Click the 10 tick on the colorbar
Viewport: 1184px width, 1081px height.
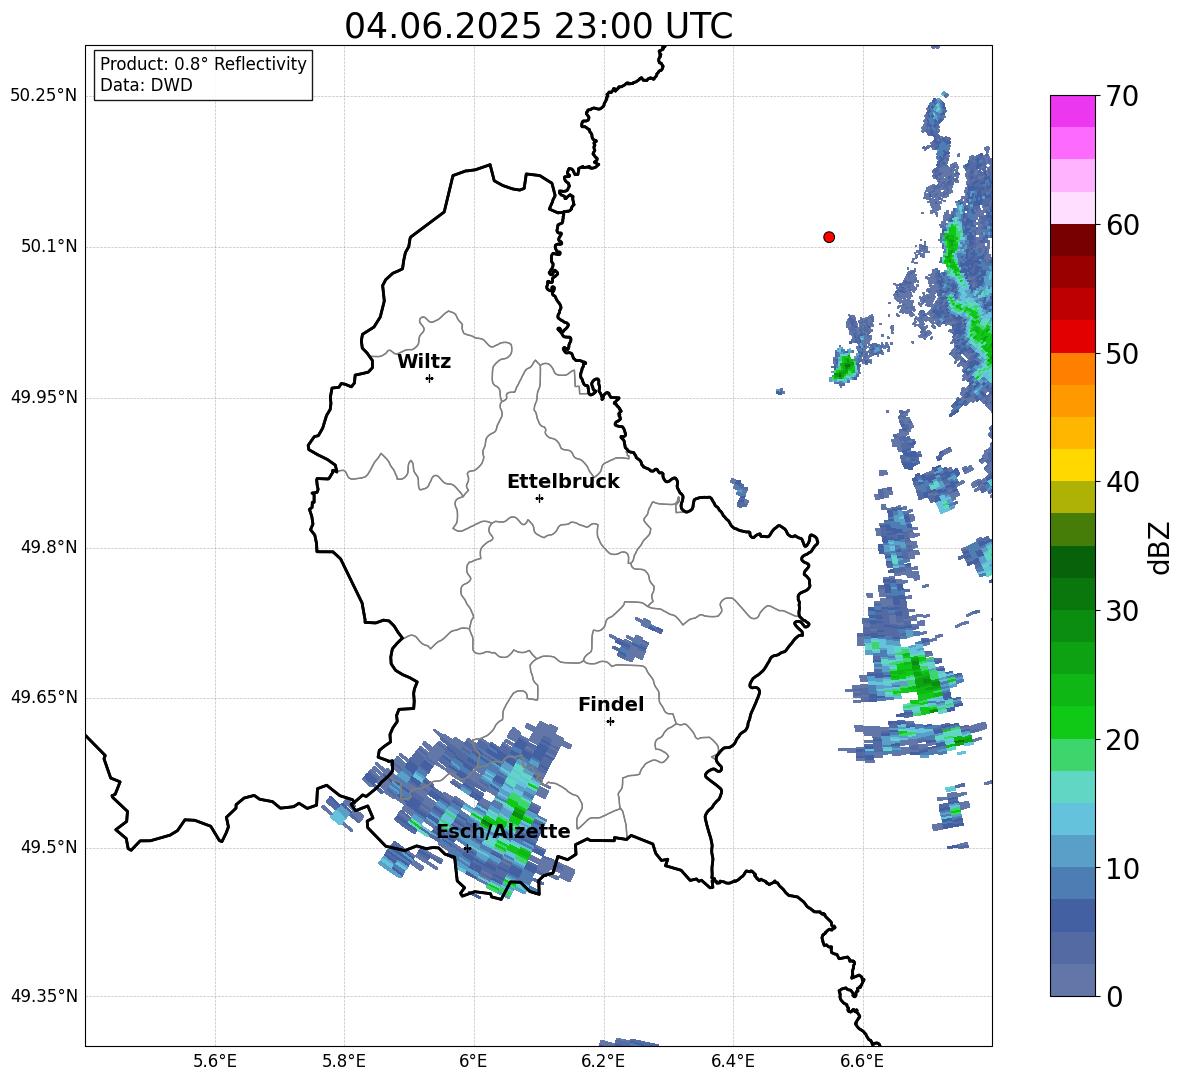click(x=1122, y=868)
